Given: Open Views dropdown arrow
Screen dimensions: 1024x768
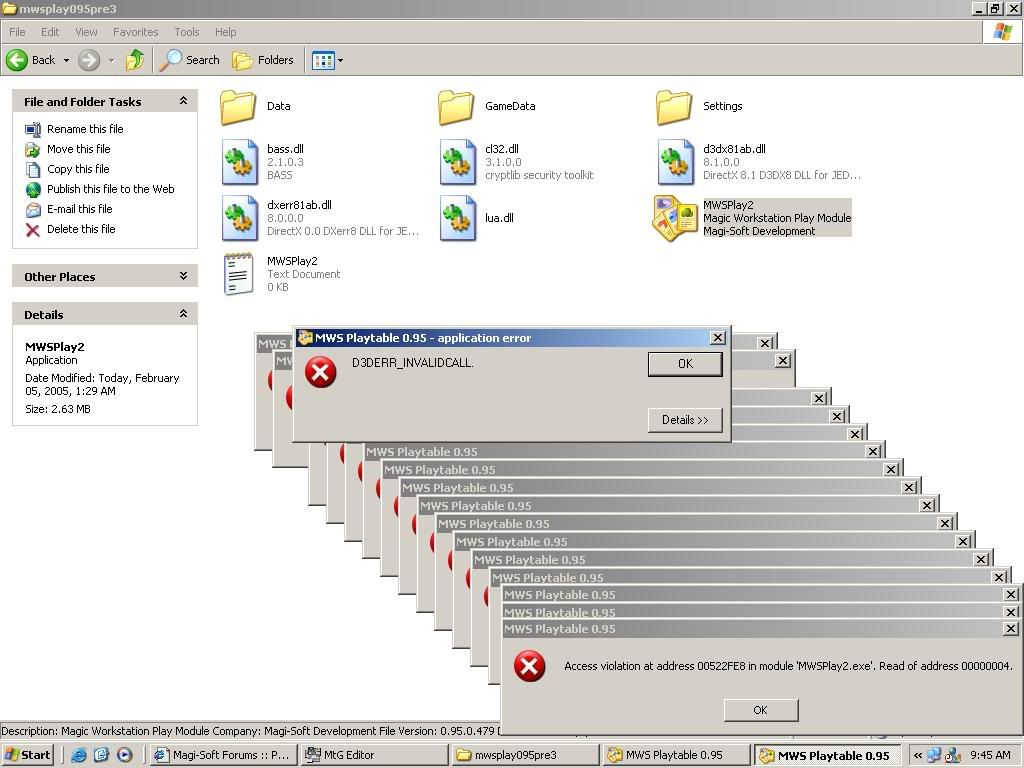Looking at the screenshot, I should tap(340, 61).
